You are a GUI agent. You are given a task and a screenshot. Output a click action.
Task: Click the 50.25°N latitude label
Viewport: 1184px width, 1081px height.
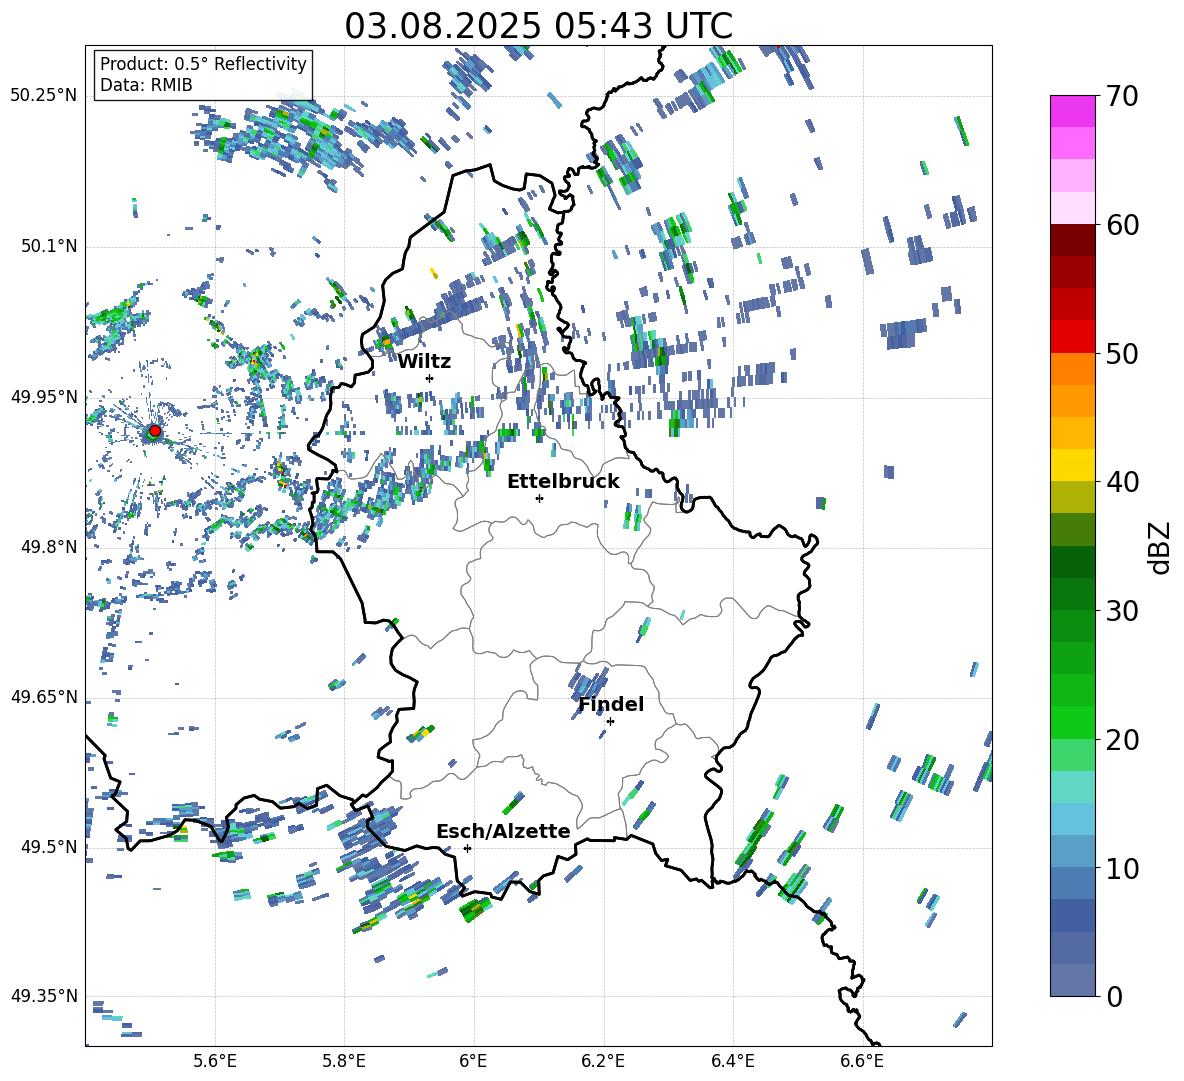(43, 96)
